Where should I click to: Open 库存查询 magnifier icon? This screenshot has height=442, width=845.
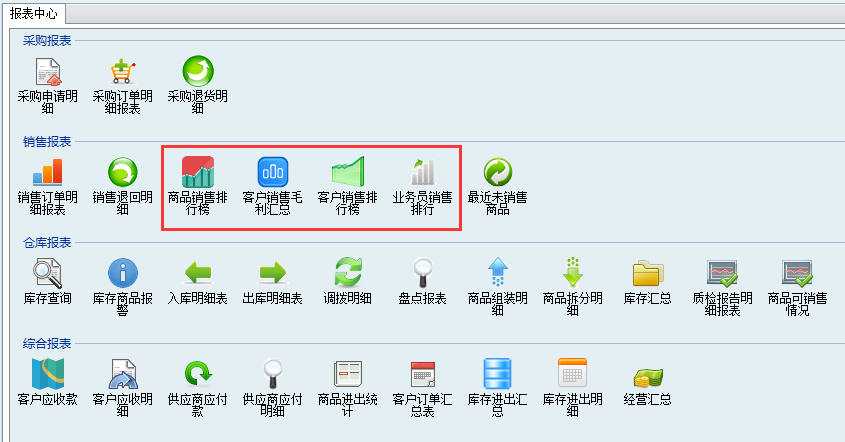[x=48, y=272]
